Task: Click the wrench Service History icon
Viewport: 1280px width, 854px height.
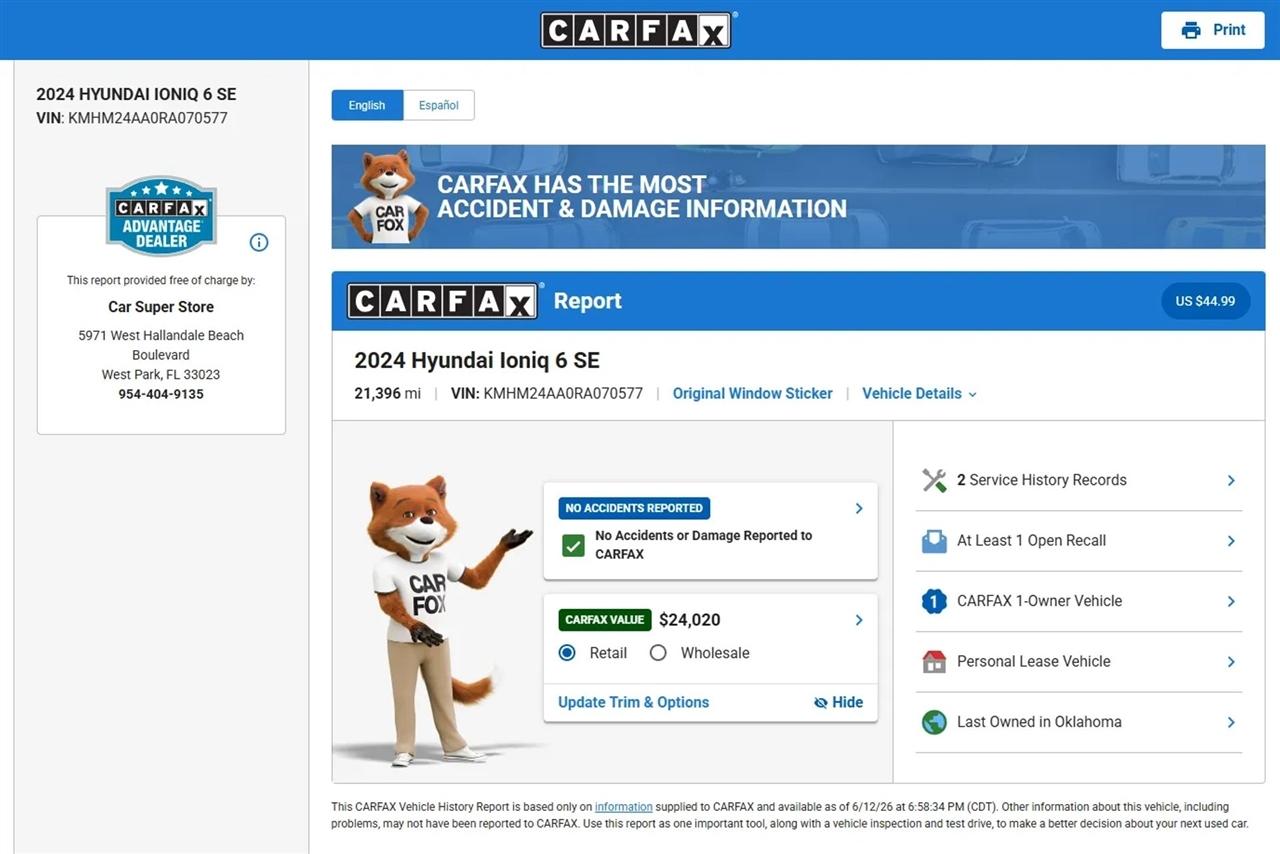Action: pos(934,480)
